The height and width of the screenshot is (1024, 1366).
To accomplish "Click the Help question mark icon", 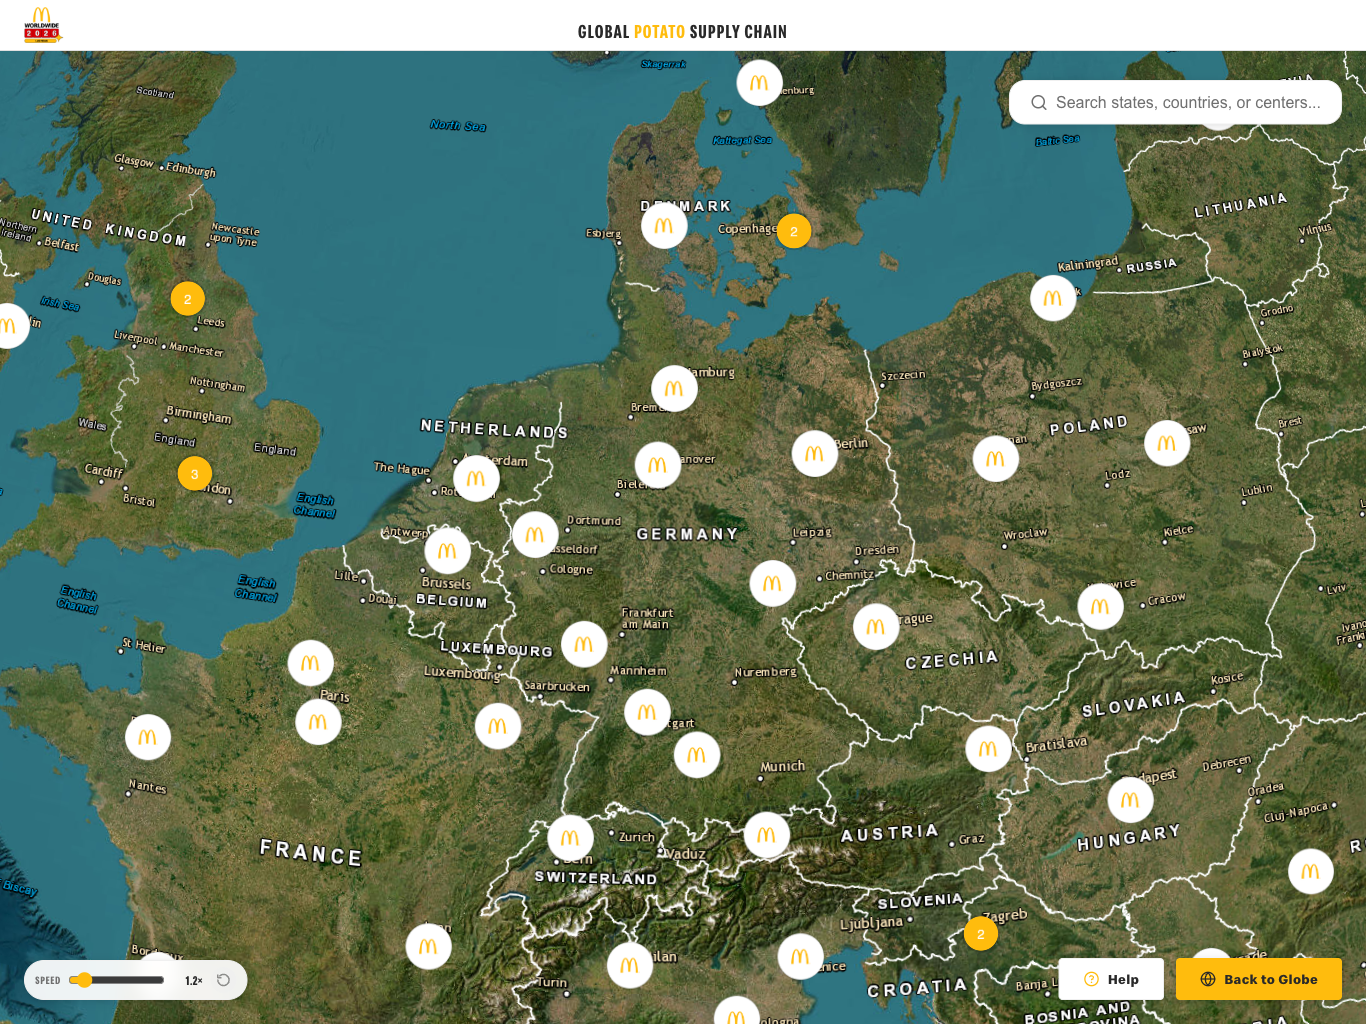I will pos(1092,979).
